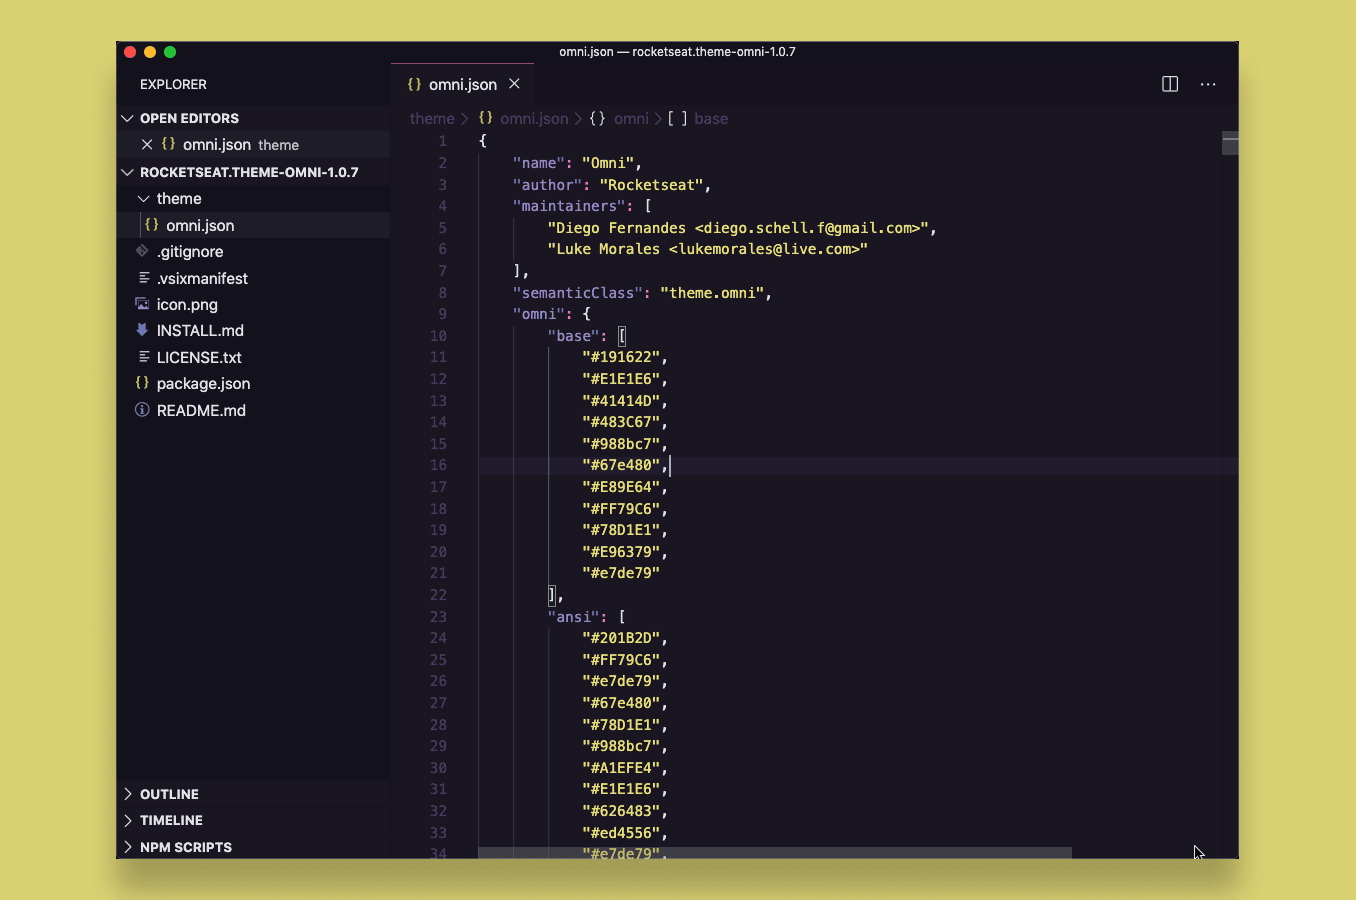Split the editor using the split icon
1356x900 pixels.
point(1169,84)
